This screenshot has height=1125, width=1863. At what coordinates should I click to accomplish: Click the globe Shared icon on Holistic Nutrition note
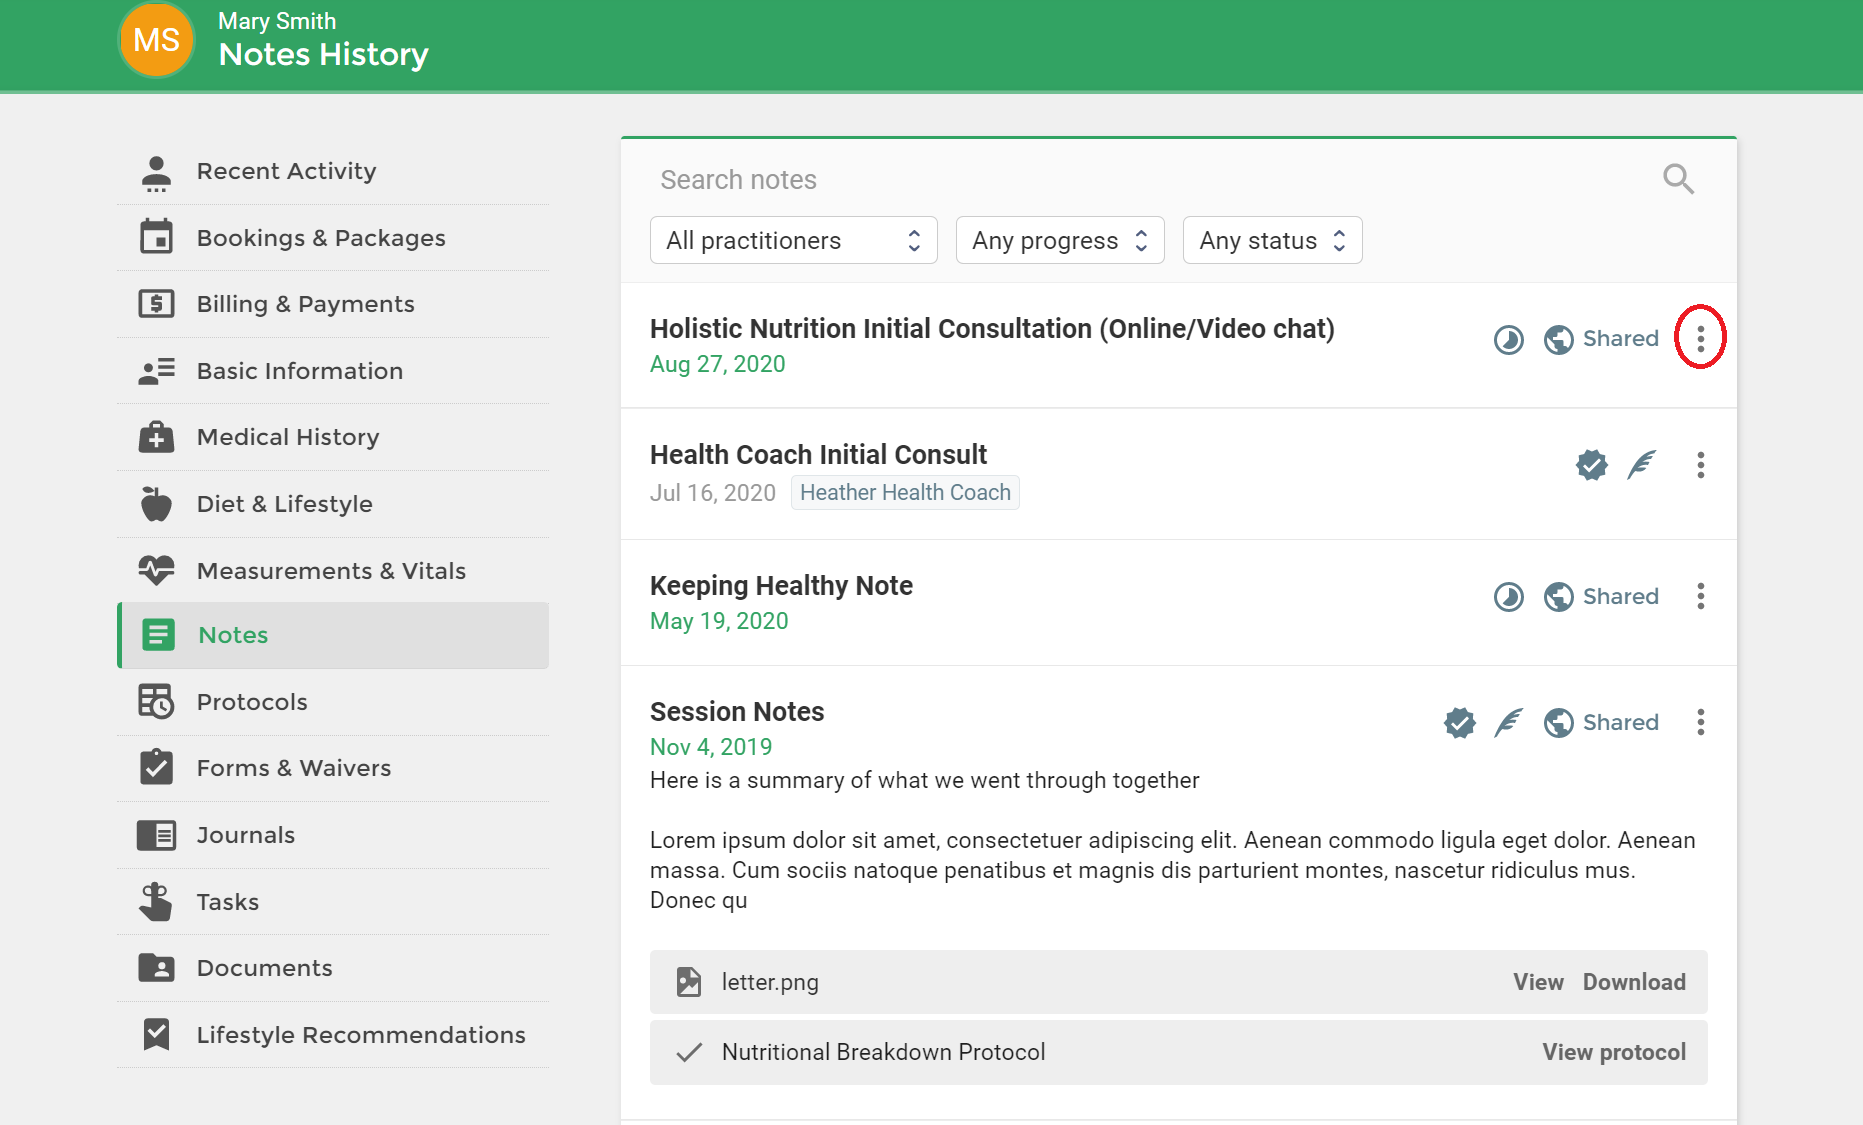[x=1558, y=340]
